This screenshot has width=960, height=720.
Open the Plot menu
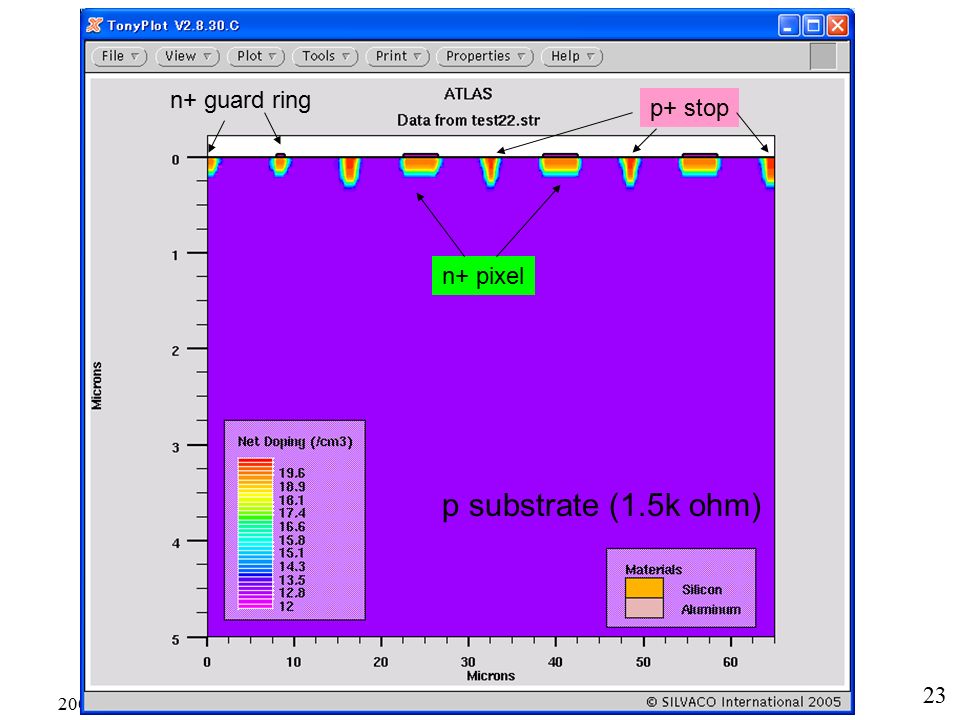(256, 56)
